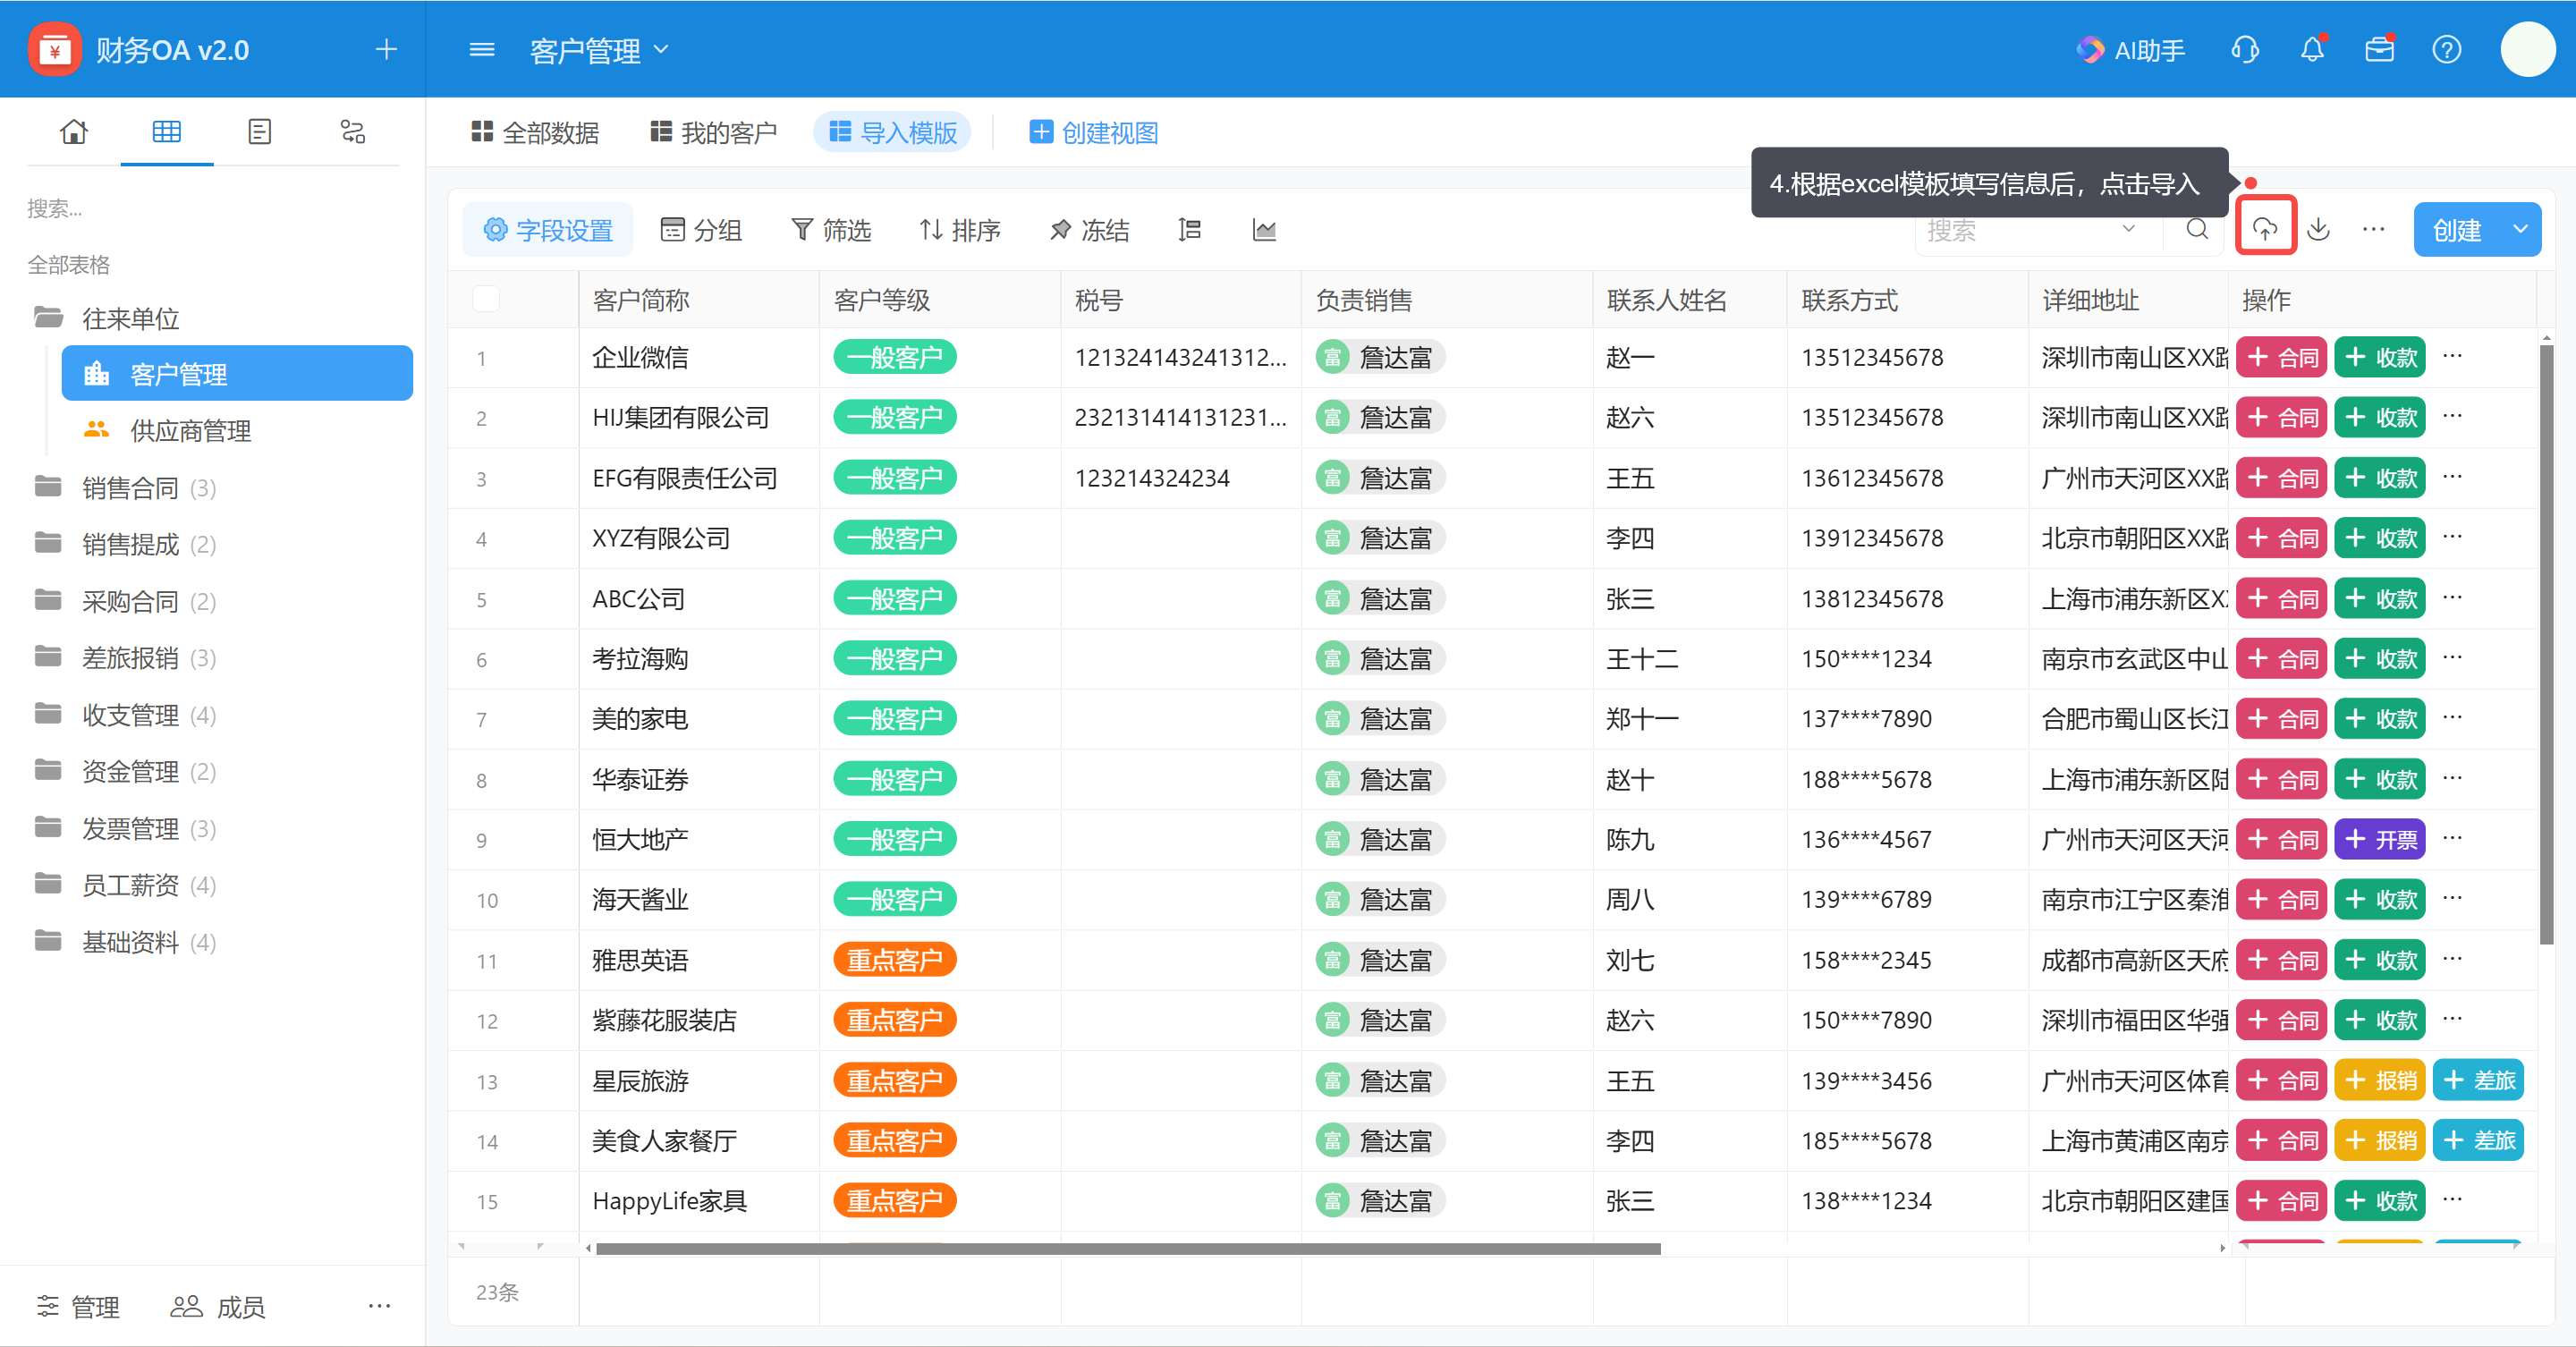Screen dimensions: 2576x1347
Task: Open the toolbar more options ellipsis
Action: point(2373,230)
